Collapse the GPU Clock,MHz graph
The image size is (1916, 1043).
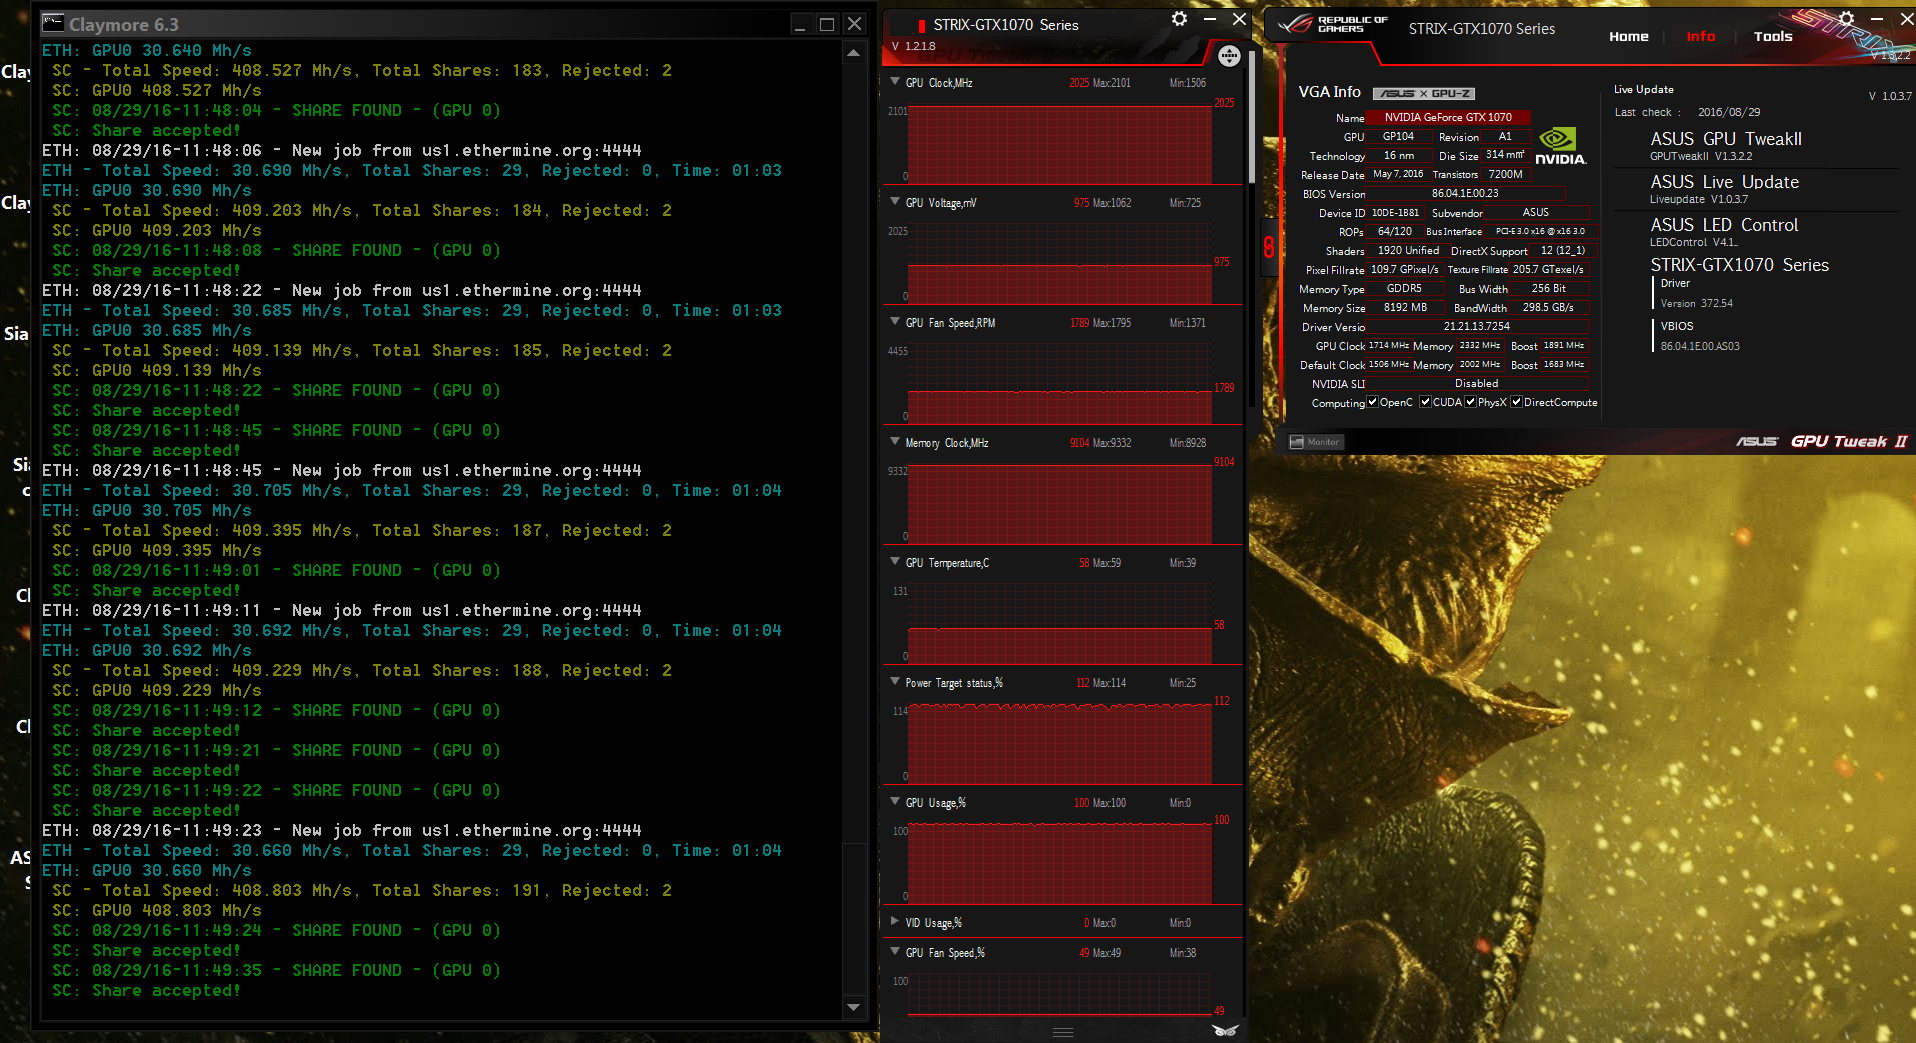click(894, 82)
